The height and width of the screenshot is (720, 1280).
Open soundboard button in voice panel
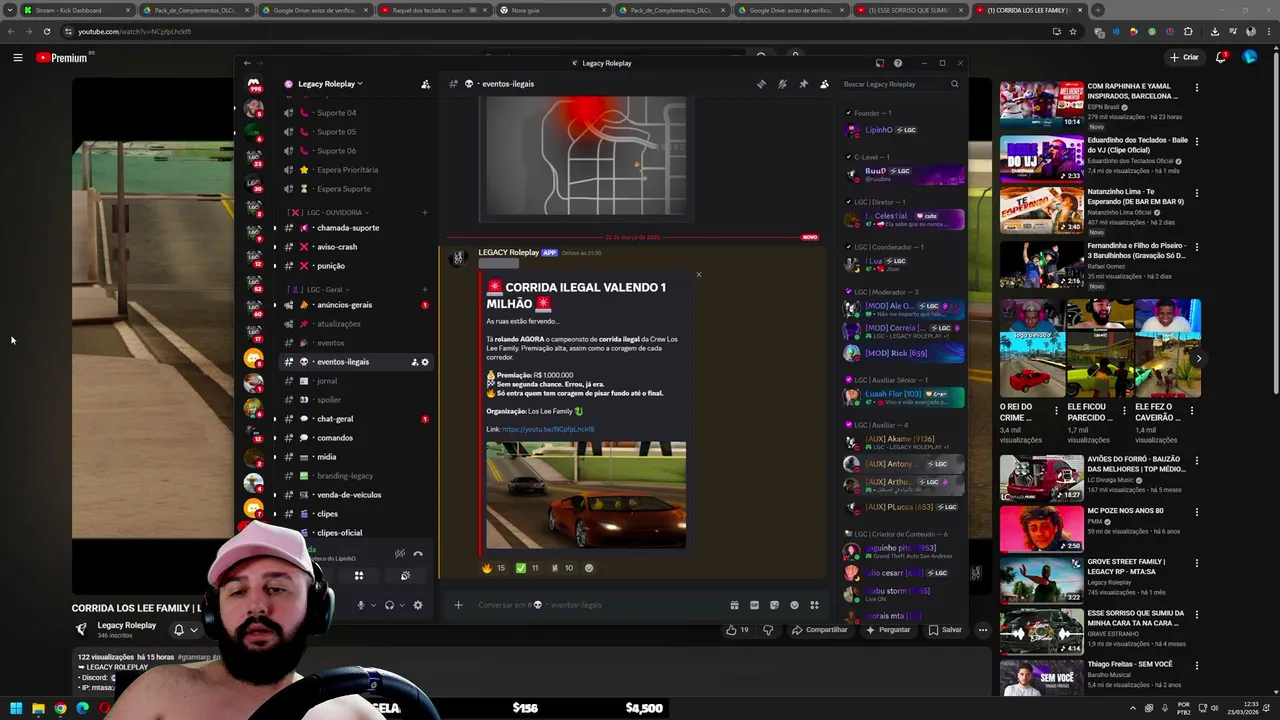tap(405, 576)
